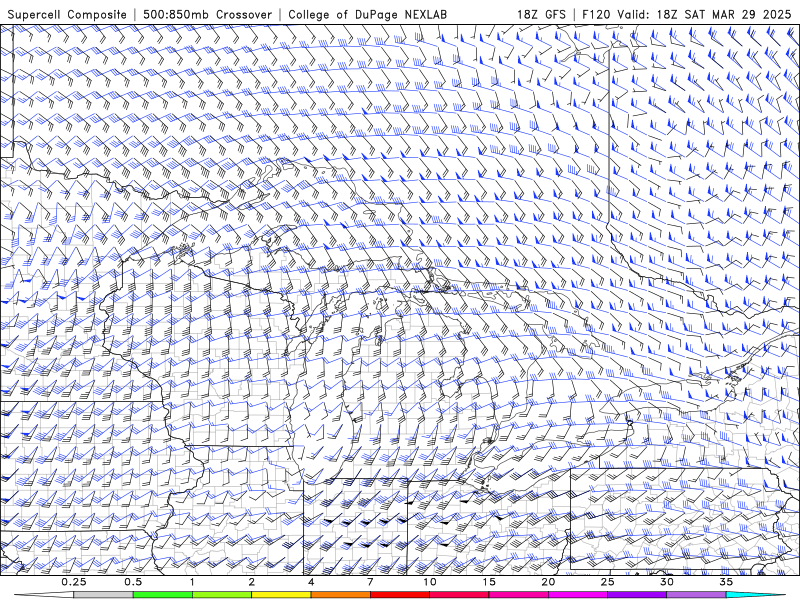Click the legend value 15

pos(489,582)
